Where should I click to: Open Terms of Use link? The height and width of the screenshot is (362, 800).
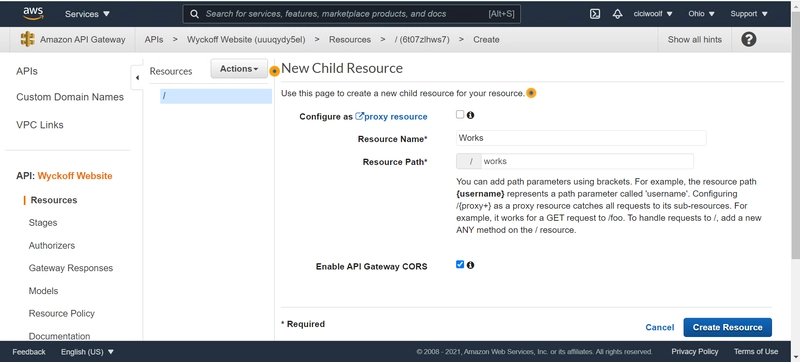coord(756,351)
